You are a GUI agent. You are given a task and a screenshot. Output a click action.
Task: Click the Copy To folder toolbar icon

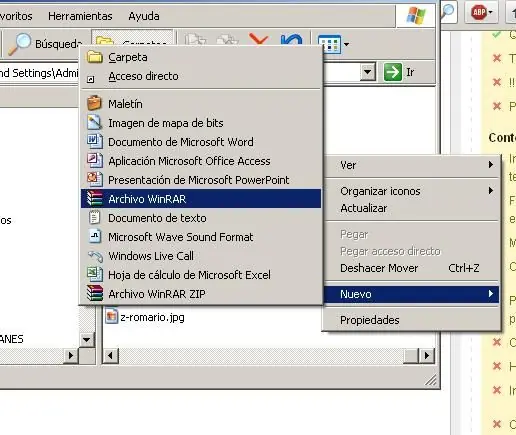(x=228, y=40)
